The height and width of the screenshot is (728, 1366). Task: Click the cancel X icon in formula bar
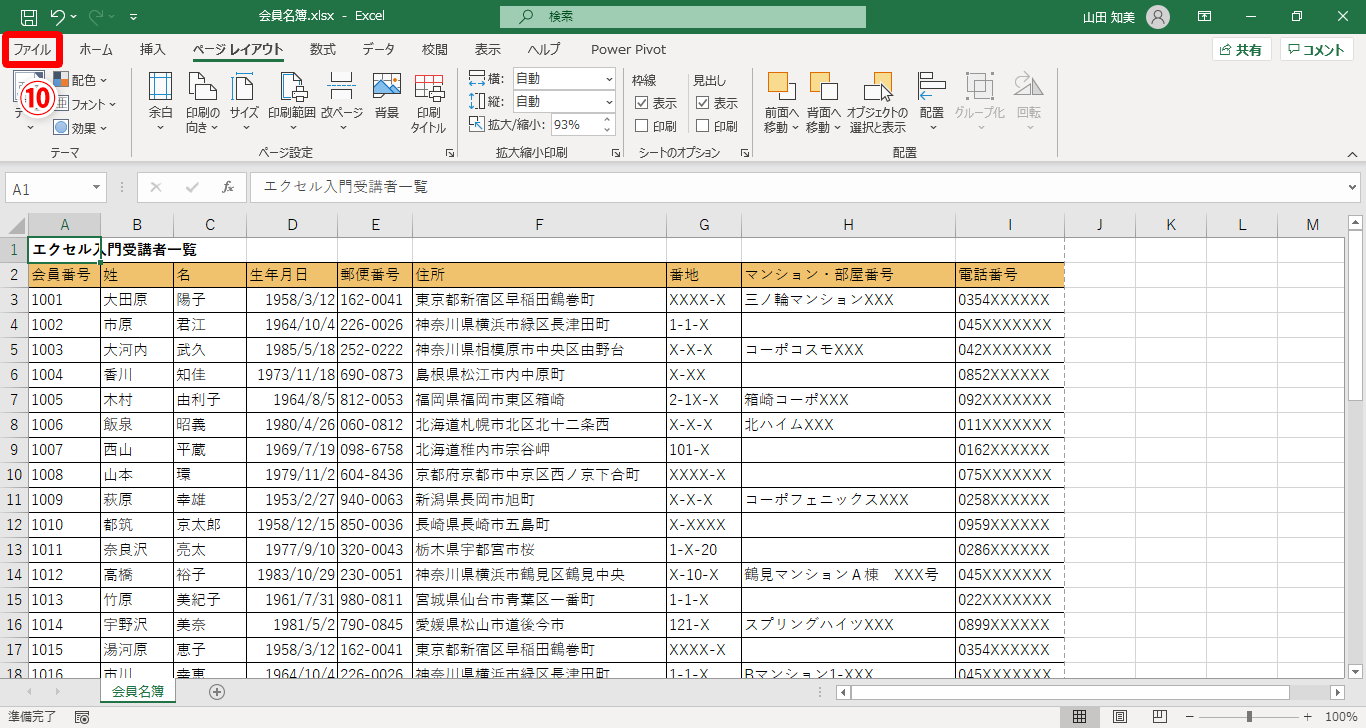(156, 187)
